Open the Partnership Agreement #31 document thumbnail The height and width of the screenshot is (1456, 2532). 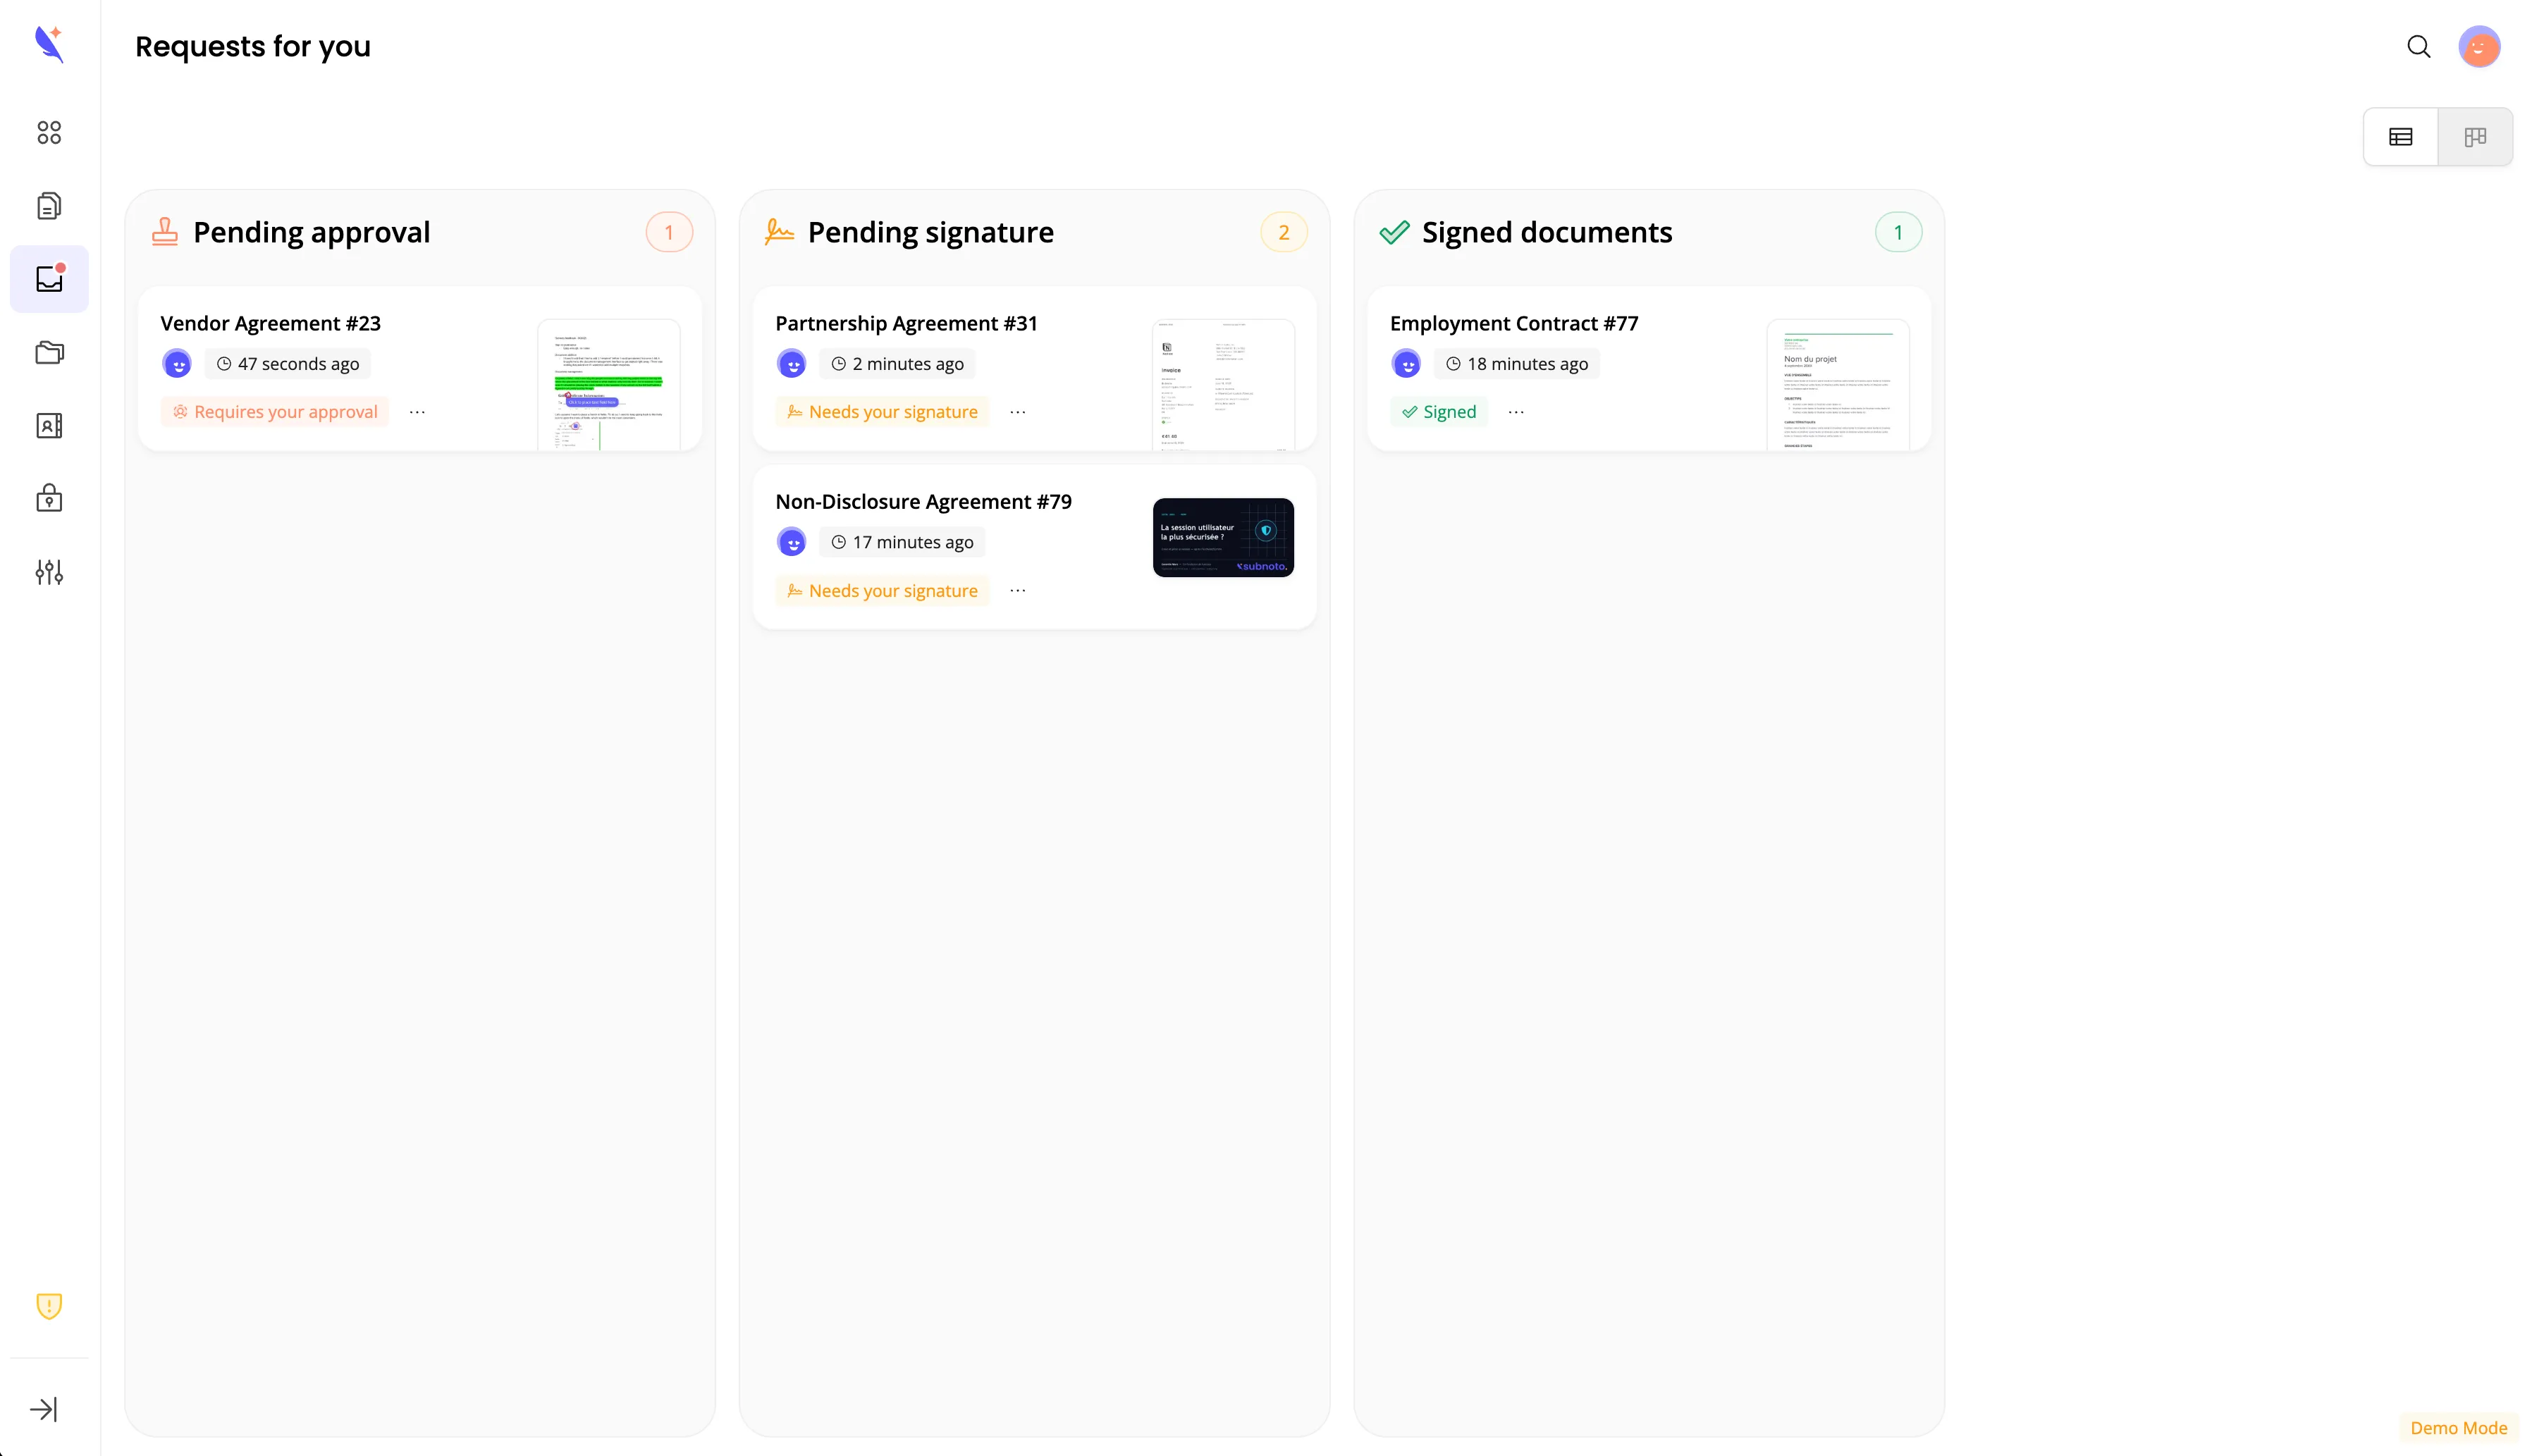pyautogui.click(x=1223, y=385)
